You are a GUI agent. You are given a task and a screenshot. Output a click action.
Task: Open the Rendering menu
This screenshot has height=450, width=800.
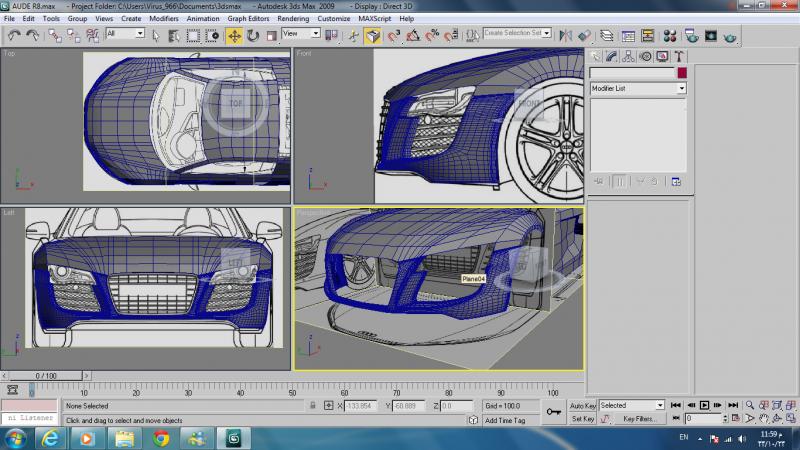pos(293,19)
